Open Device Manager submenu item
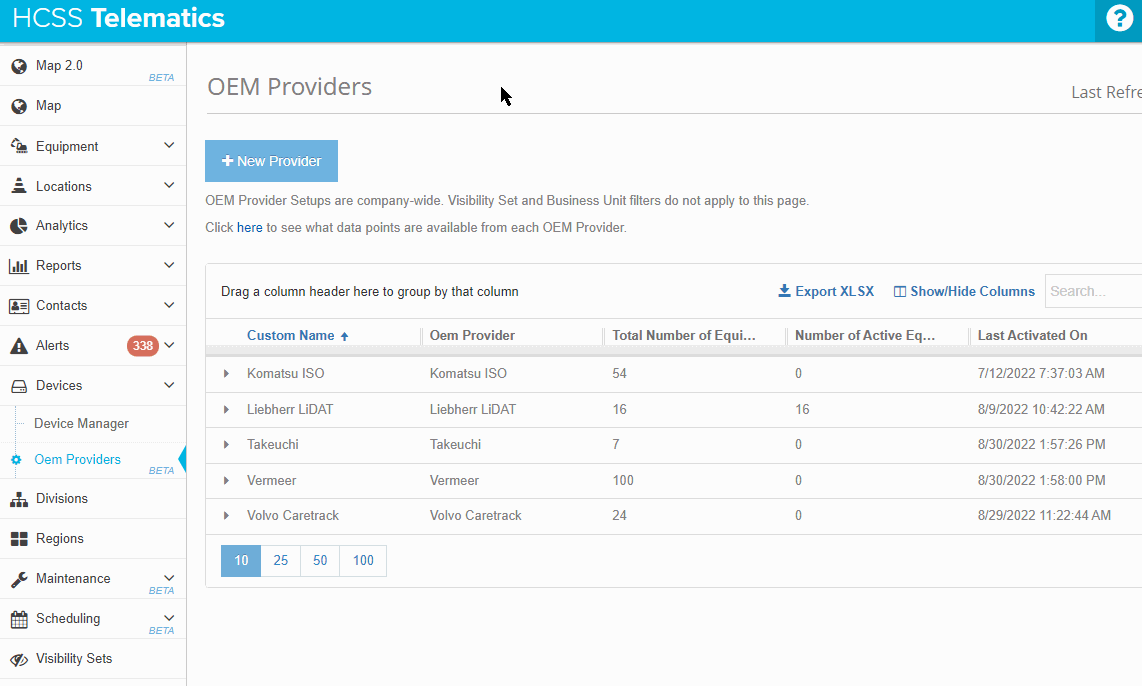The image size is (1142, 686). pos(81,424)
